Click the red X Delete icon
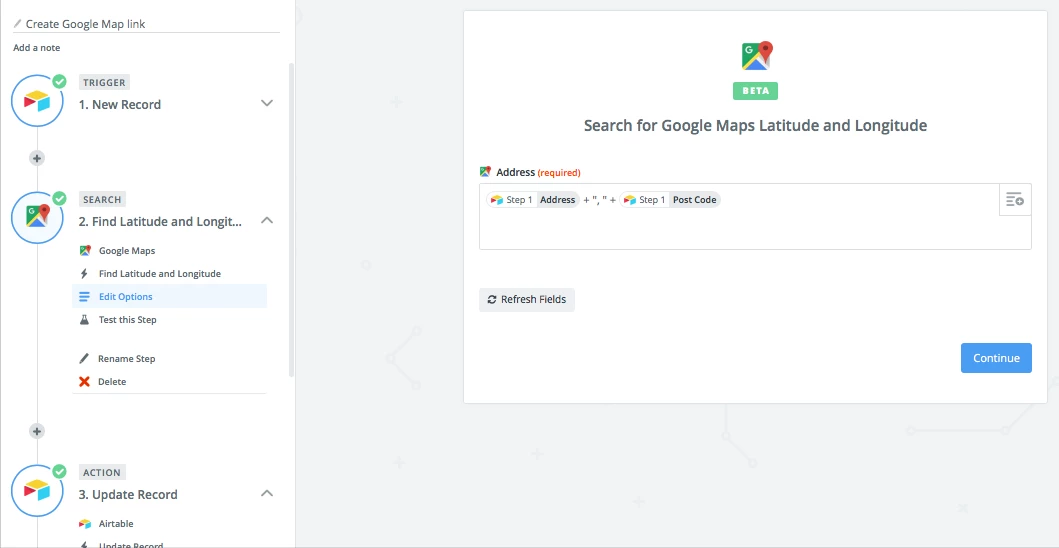The image size is (1059, 548). point(84,382)
